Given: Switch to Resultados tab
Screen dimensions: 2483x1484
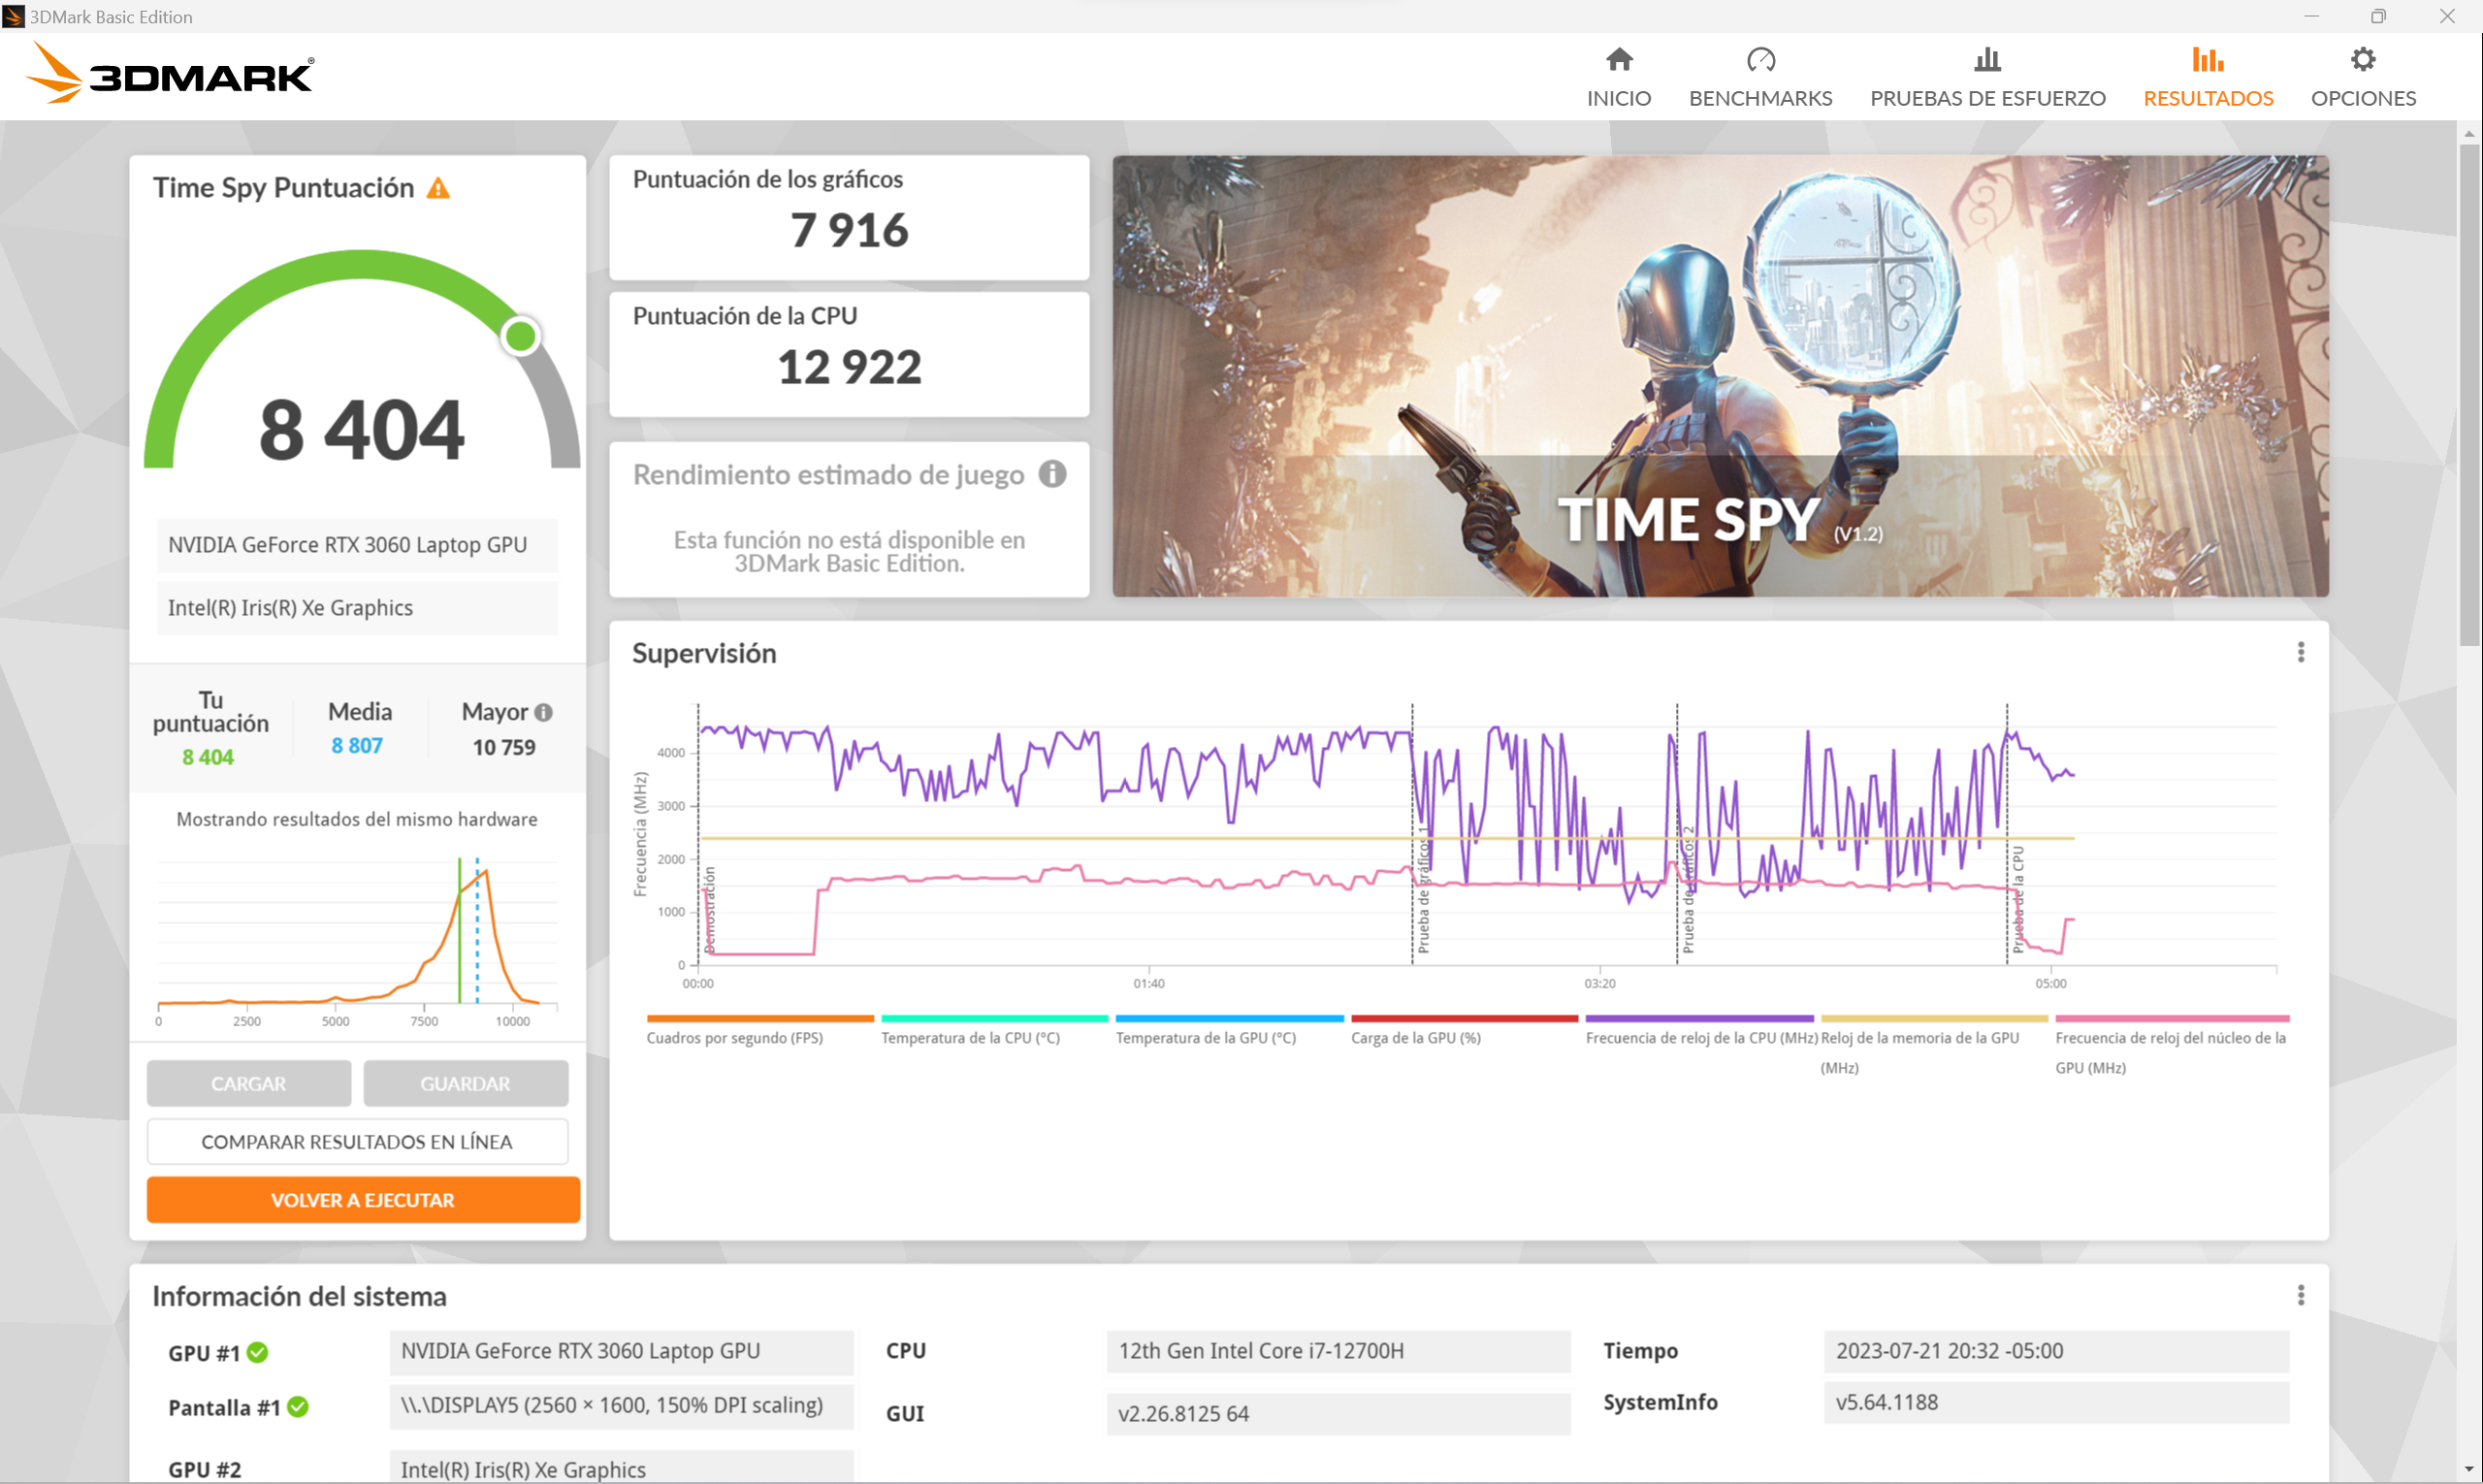Looking at the screenshot, I should [2207, 76].
